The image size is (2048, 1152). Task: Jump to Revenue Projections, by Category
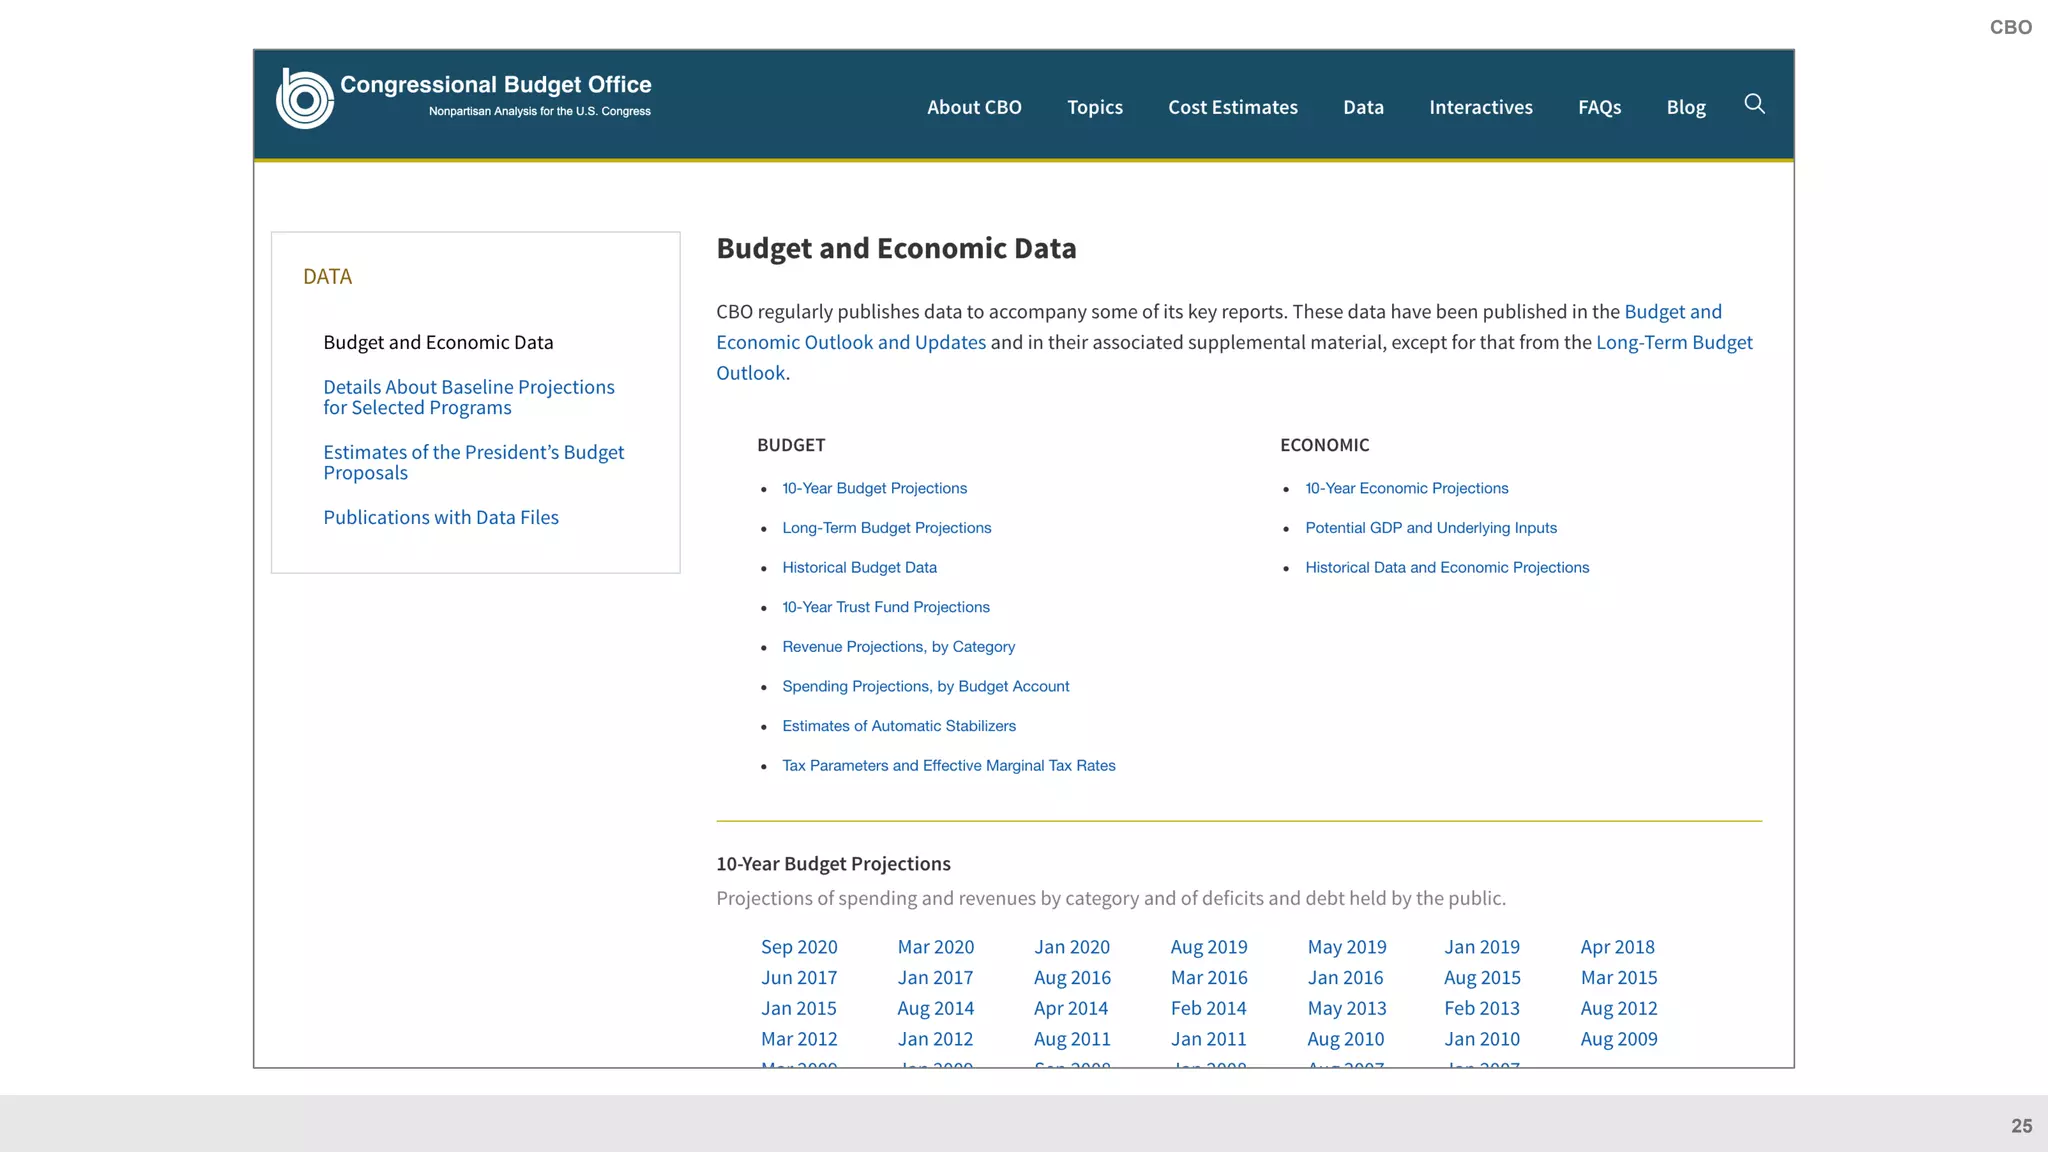coord(898,647)
